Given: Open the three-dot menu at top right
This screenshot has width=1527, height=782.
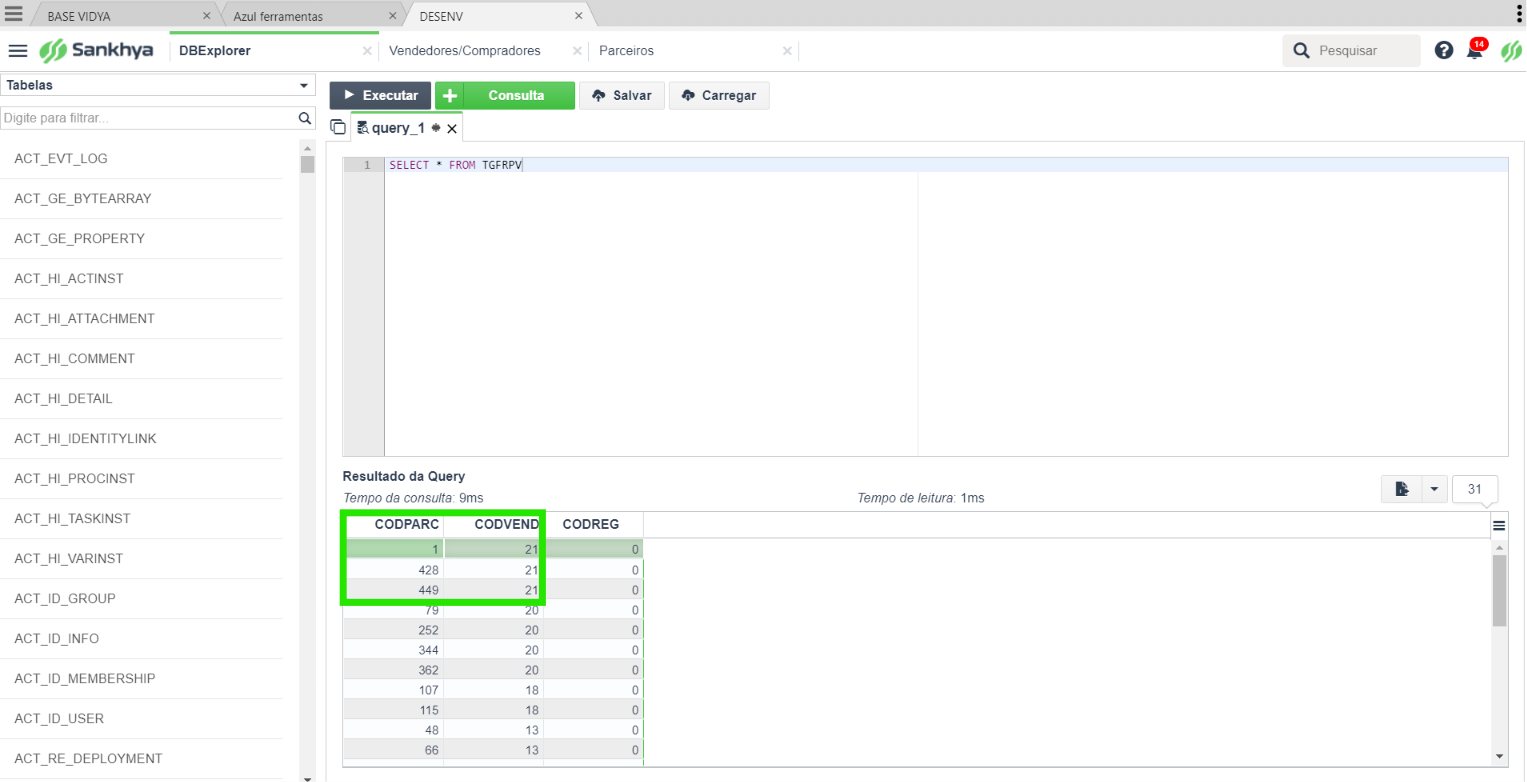Looking at the screenshot, I should [1519, 13].
